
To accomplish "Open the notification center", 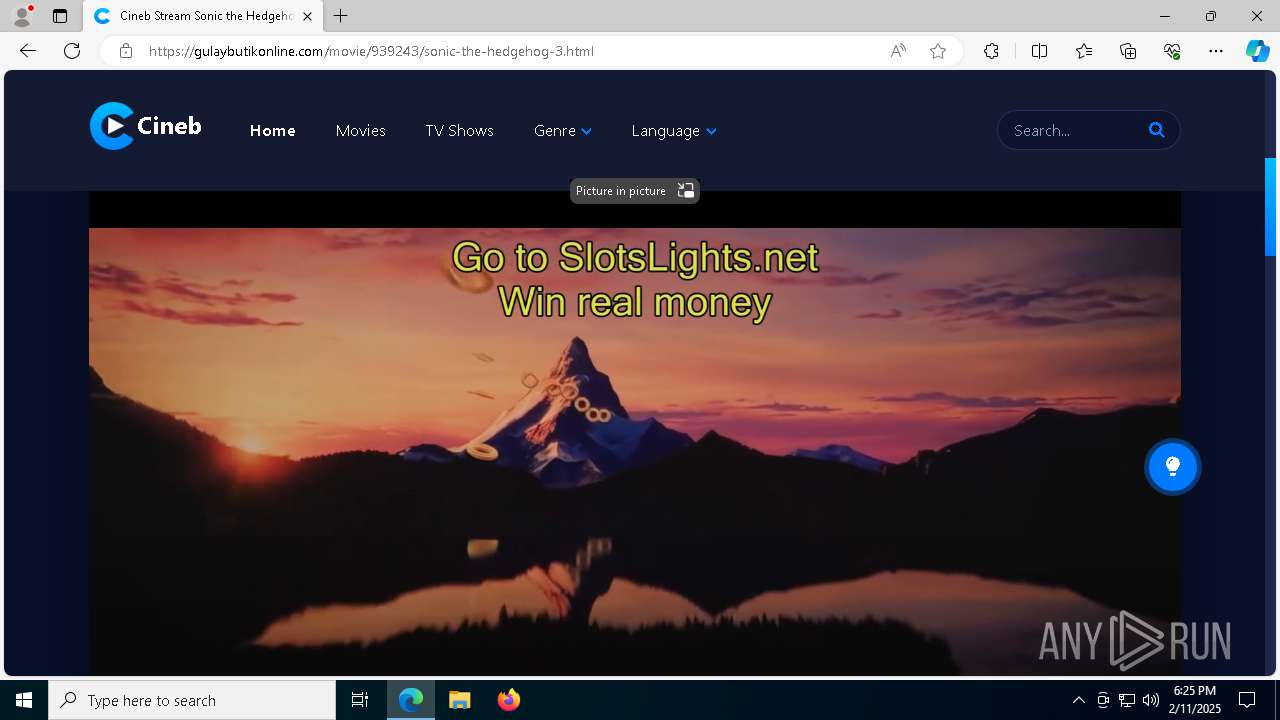I will [1247, 700].
